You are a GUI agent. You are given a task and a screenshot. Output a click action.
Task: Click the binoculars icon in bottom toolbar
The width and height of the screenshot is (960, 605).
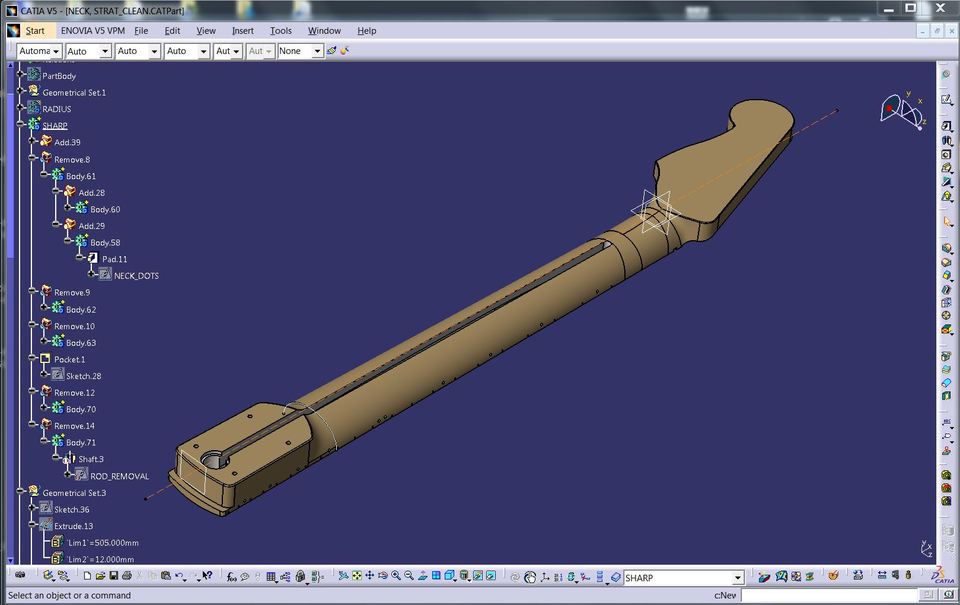click(x=20, y=575)
